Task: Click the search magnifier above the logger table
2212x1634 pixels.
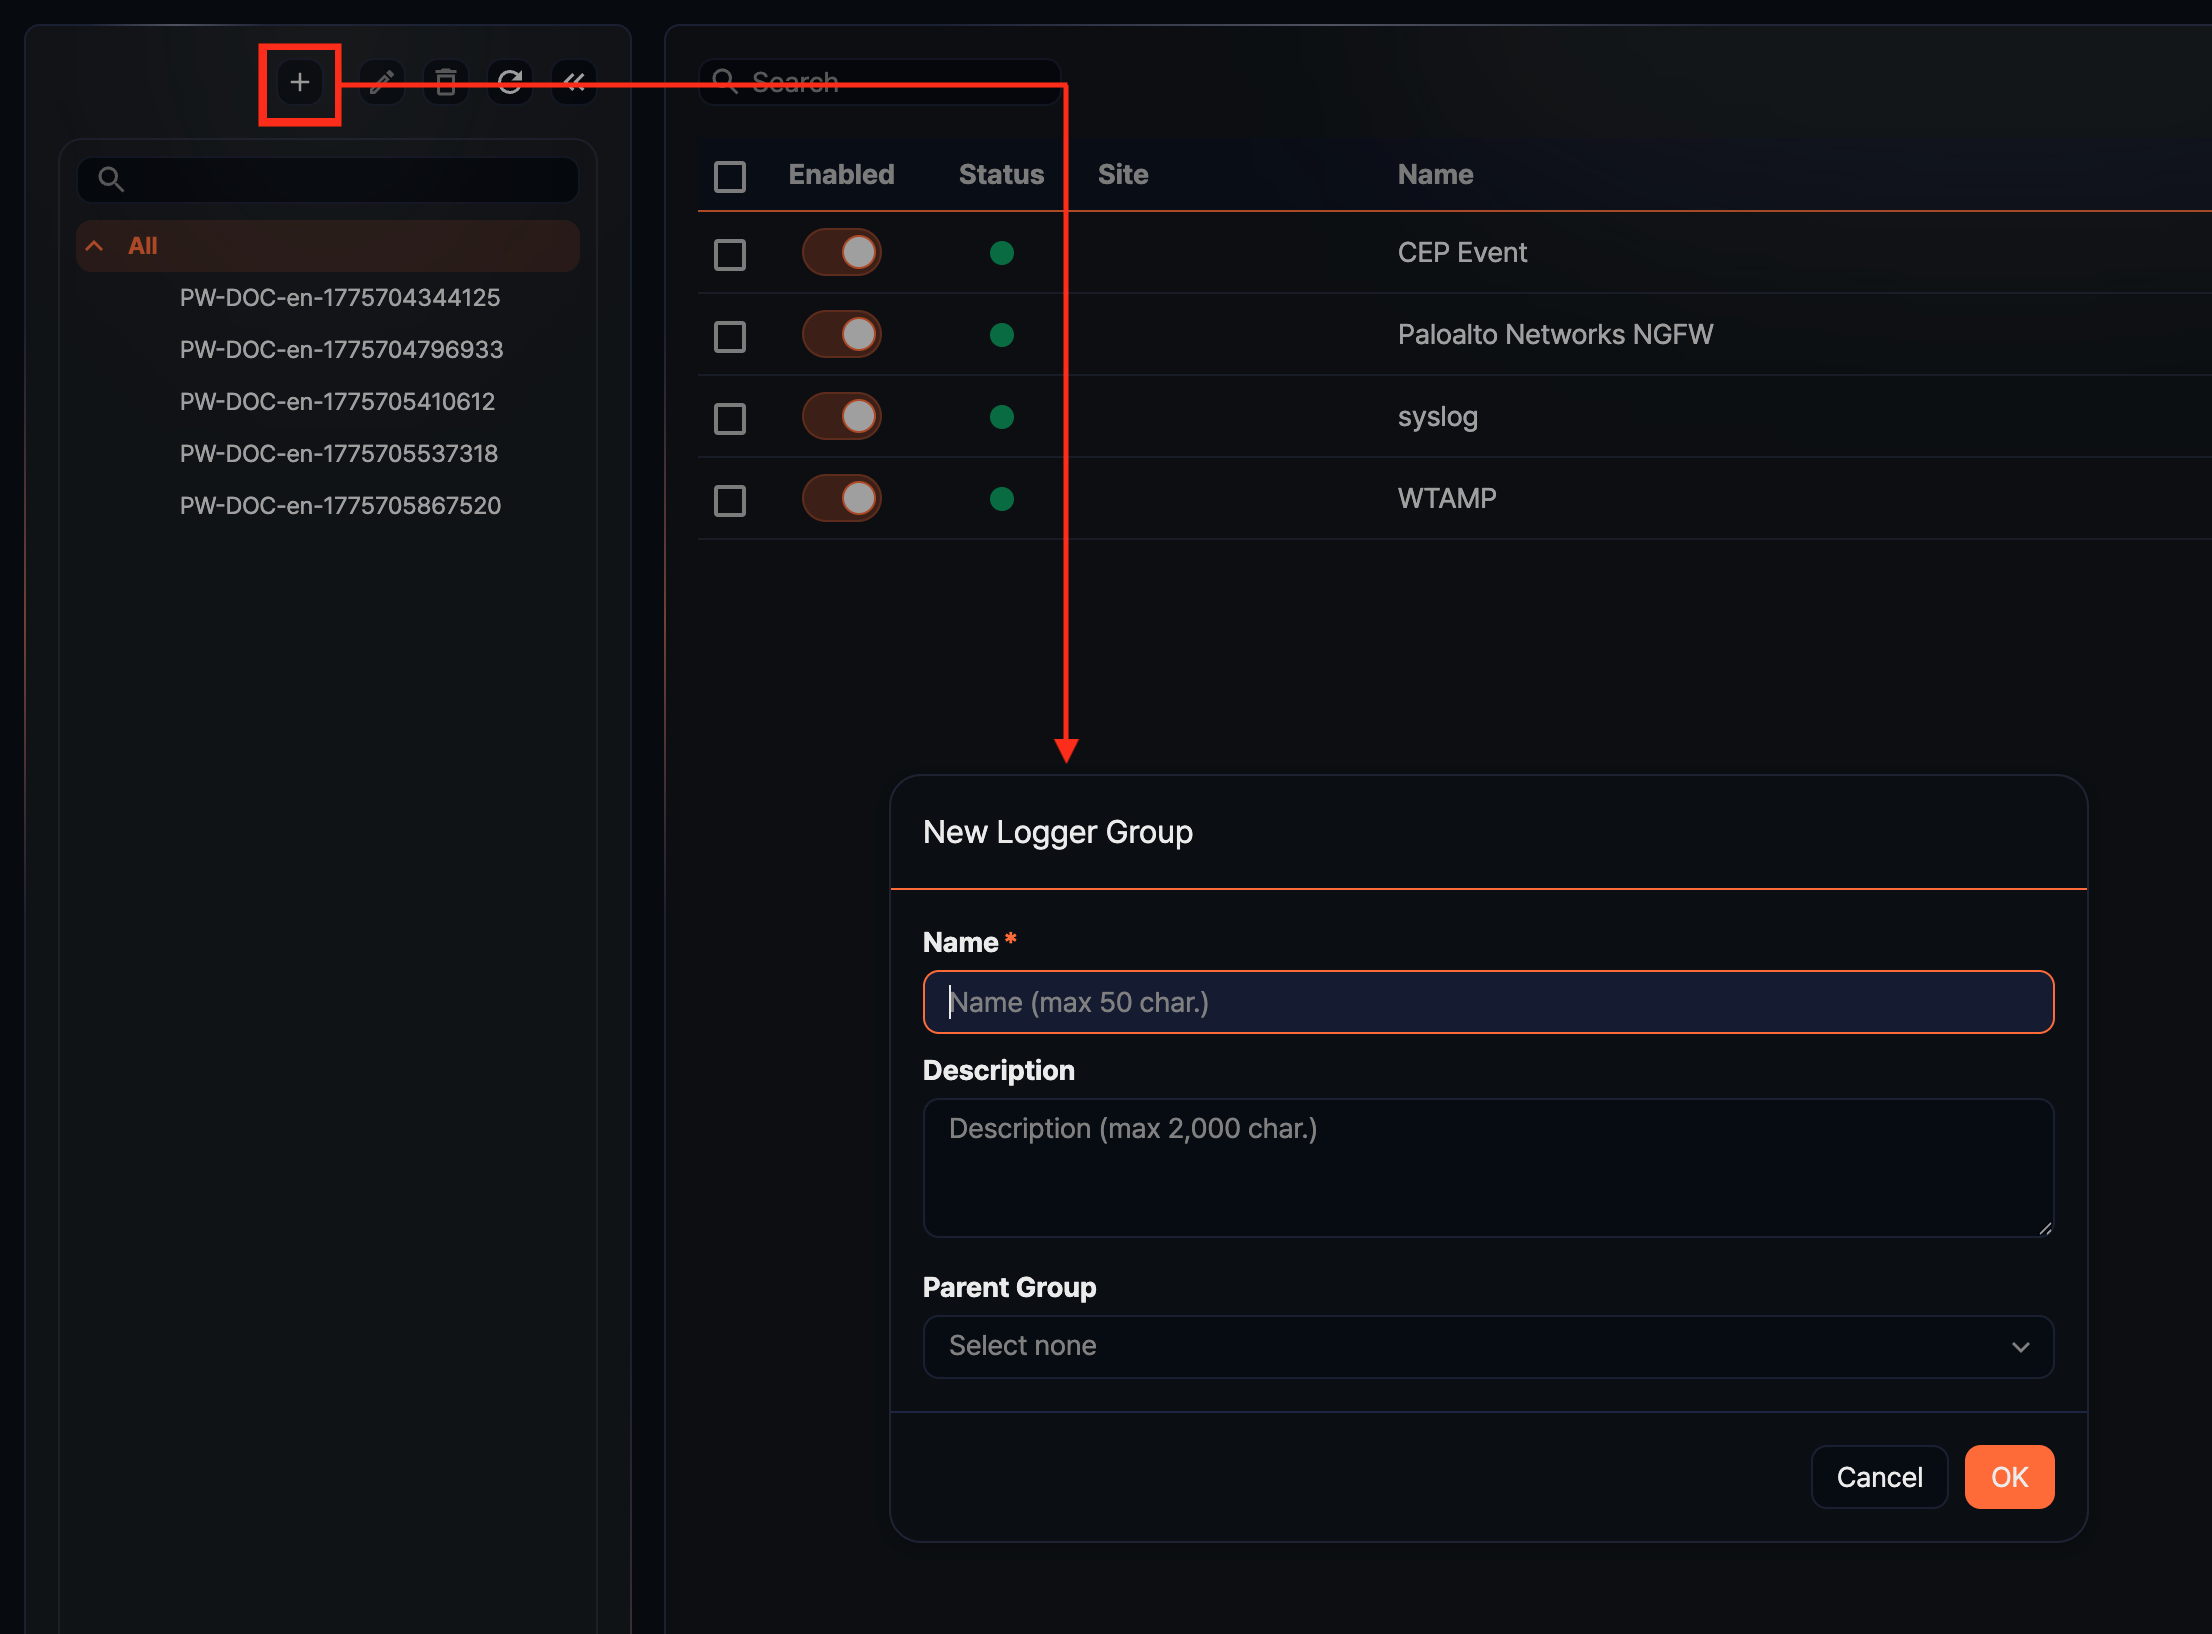Action: click(726, 81)
